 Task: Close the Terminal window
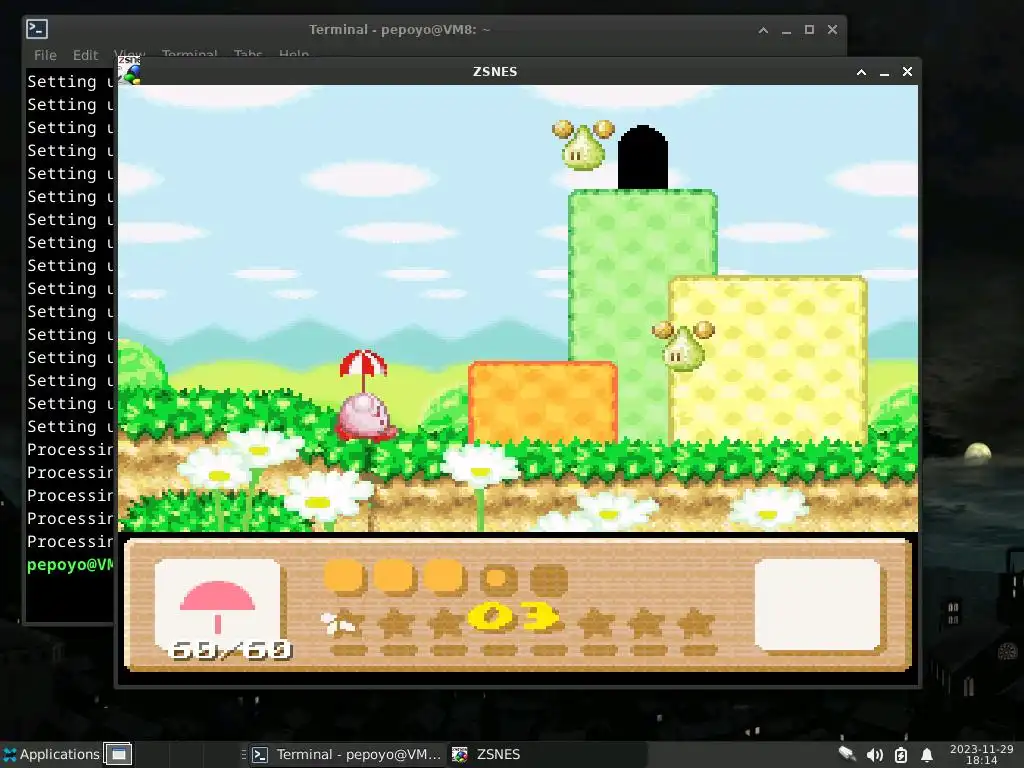832,30
